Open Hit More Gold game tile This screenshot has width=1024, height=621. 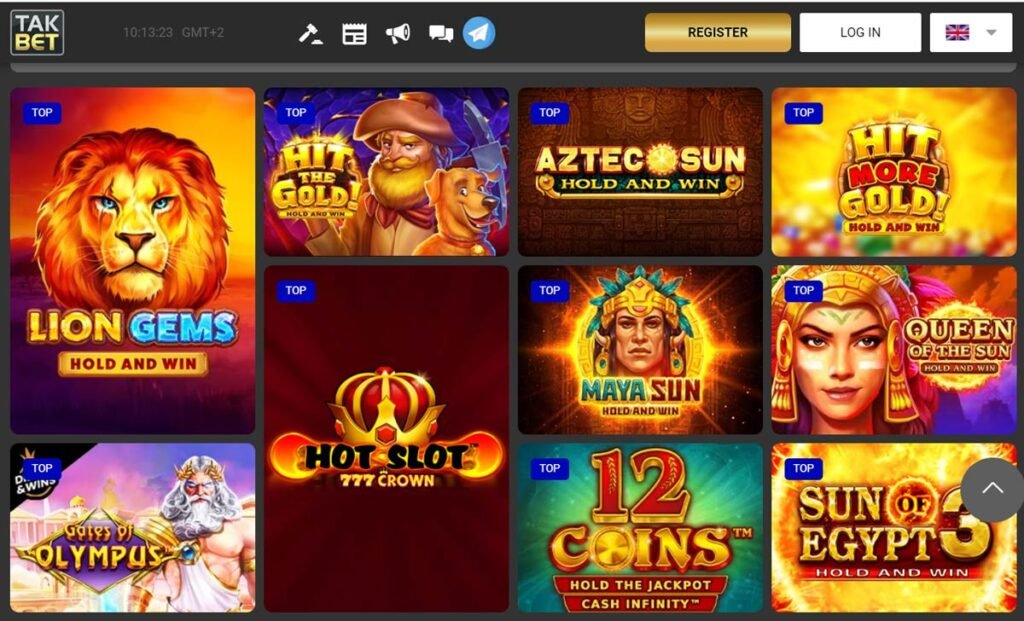pyautogui.click(x=894, y=172)
